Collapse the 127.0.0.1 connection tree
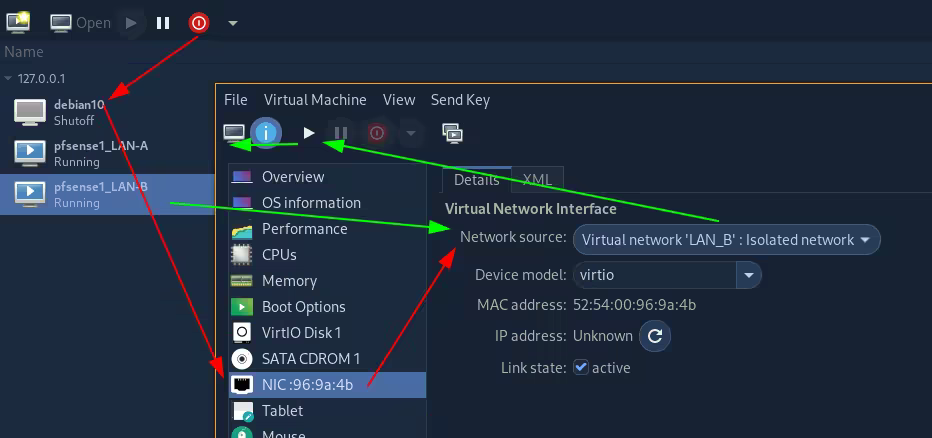 8,78
